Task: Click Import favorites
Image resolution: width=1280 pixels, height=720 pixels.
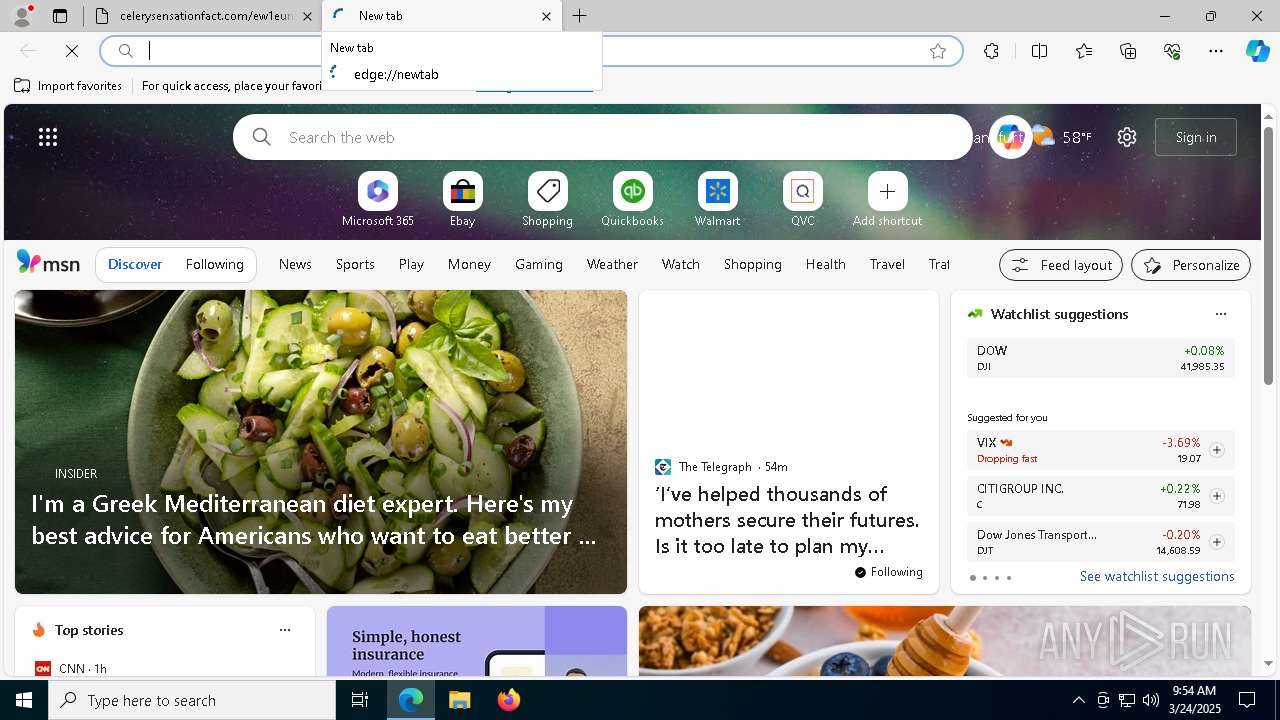Action: tap(68, 86)
